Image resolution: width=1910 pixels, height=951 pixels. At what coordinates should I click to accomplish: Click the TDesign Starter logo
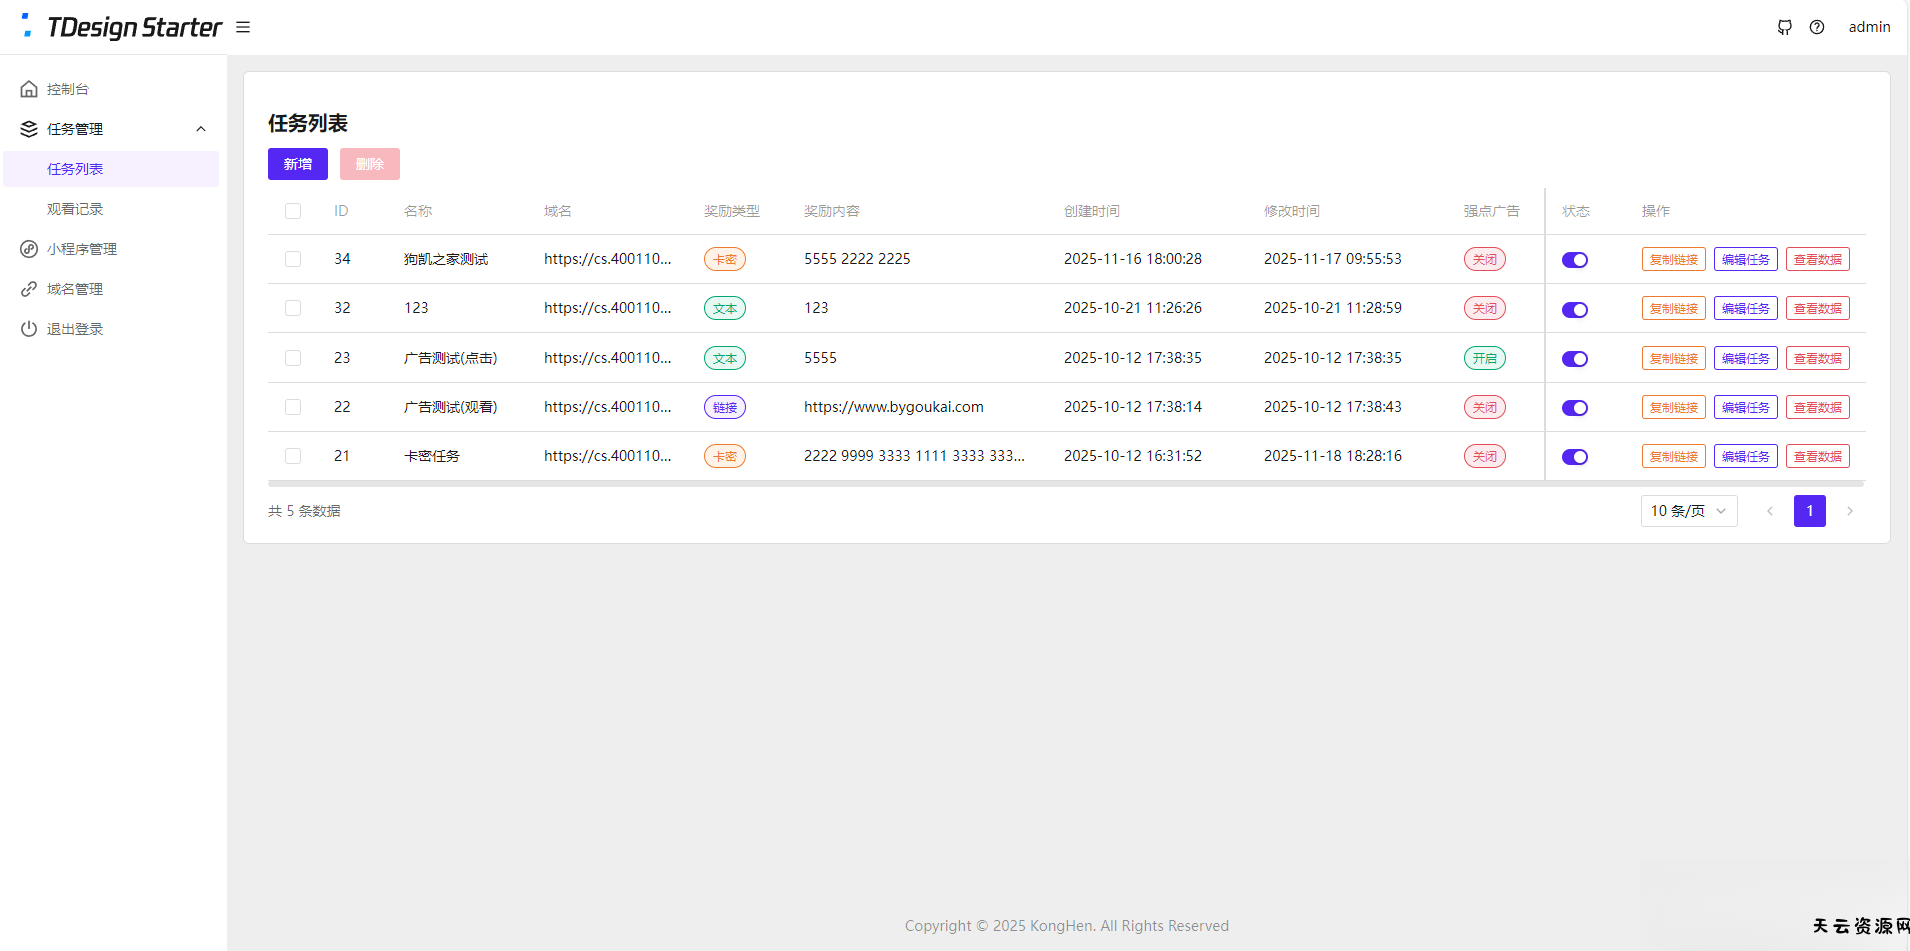[122, 27]
